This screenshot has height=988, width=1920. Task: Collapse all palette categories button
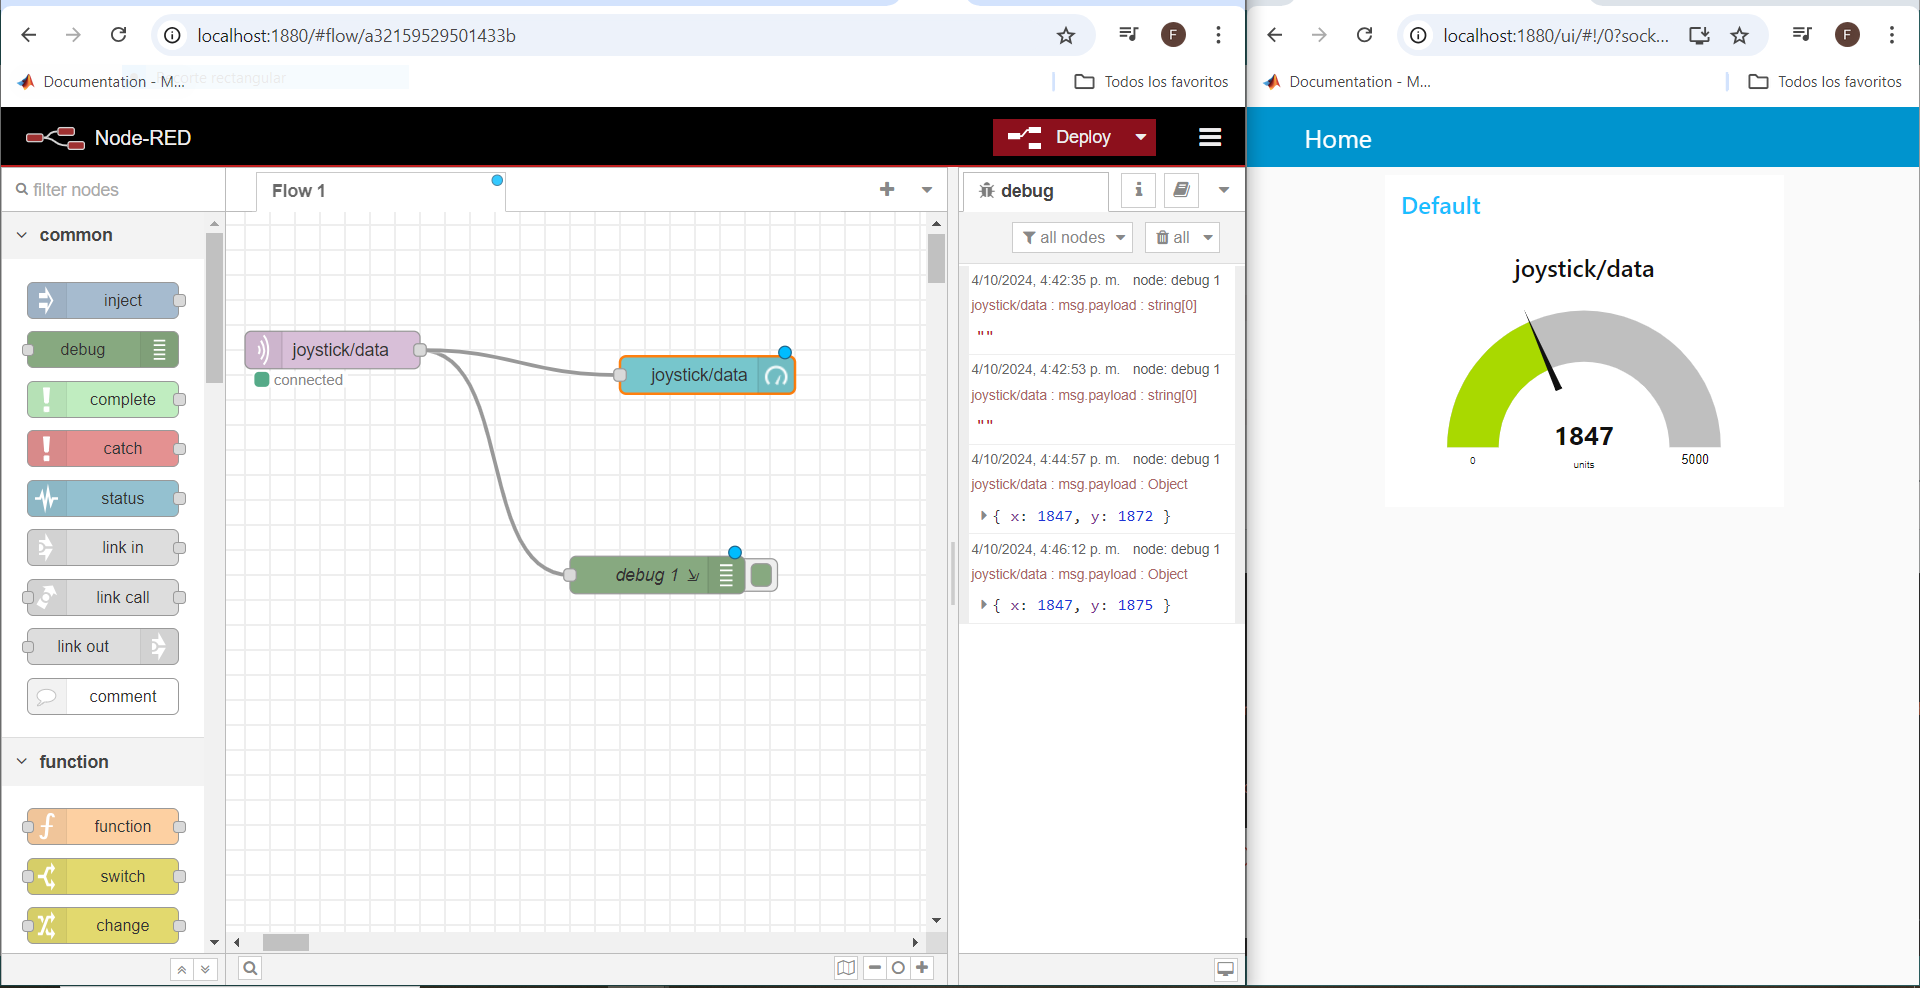pos(181,969)
